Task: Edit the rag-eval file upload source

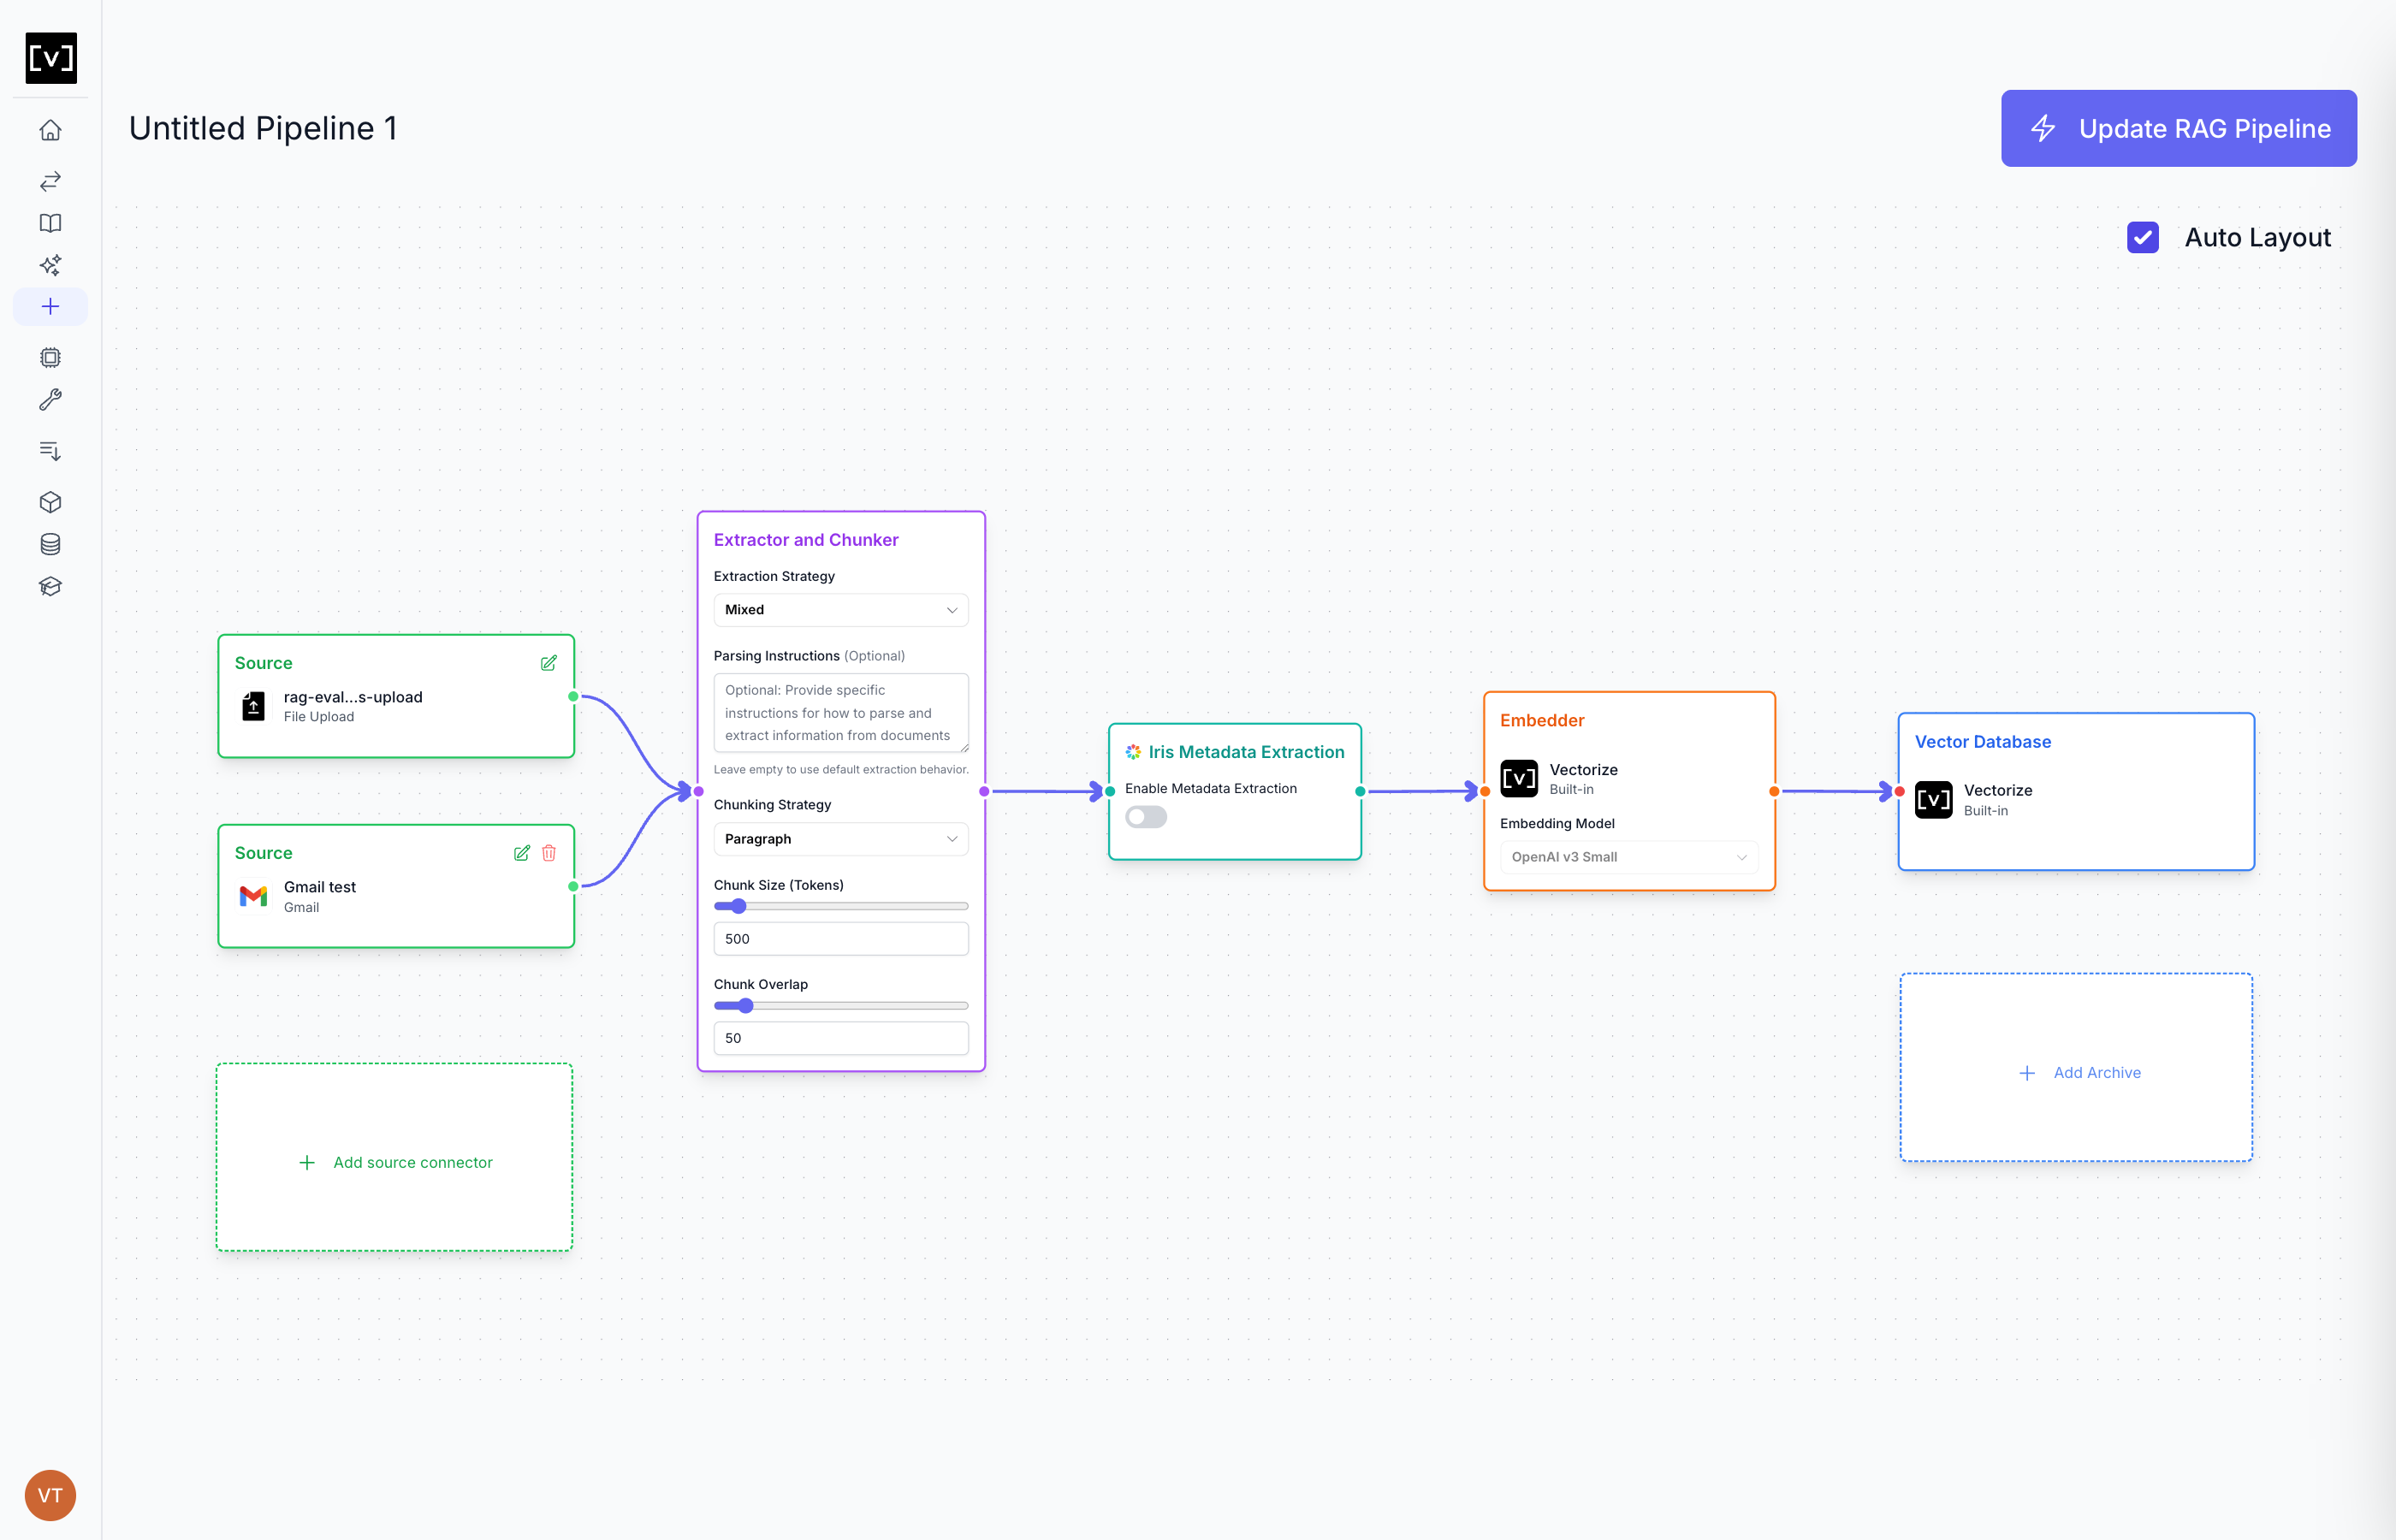Action: pos(548,663)
